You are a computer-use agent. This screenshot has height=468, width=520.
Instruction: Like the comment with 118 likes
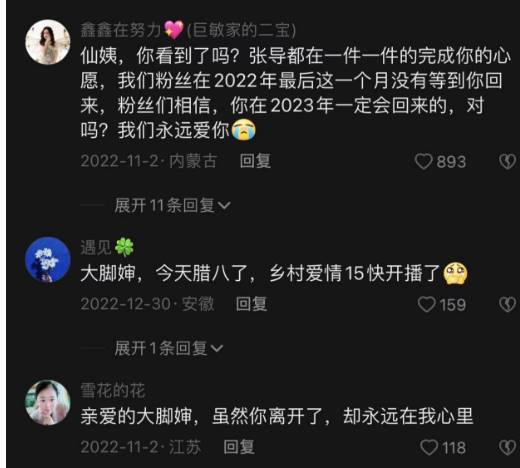tap(429, 447)
